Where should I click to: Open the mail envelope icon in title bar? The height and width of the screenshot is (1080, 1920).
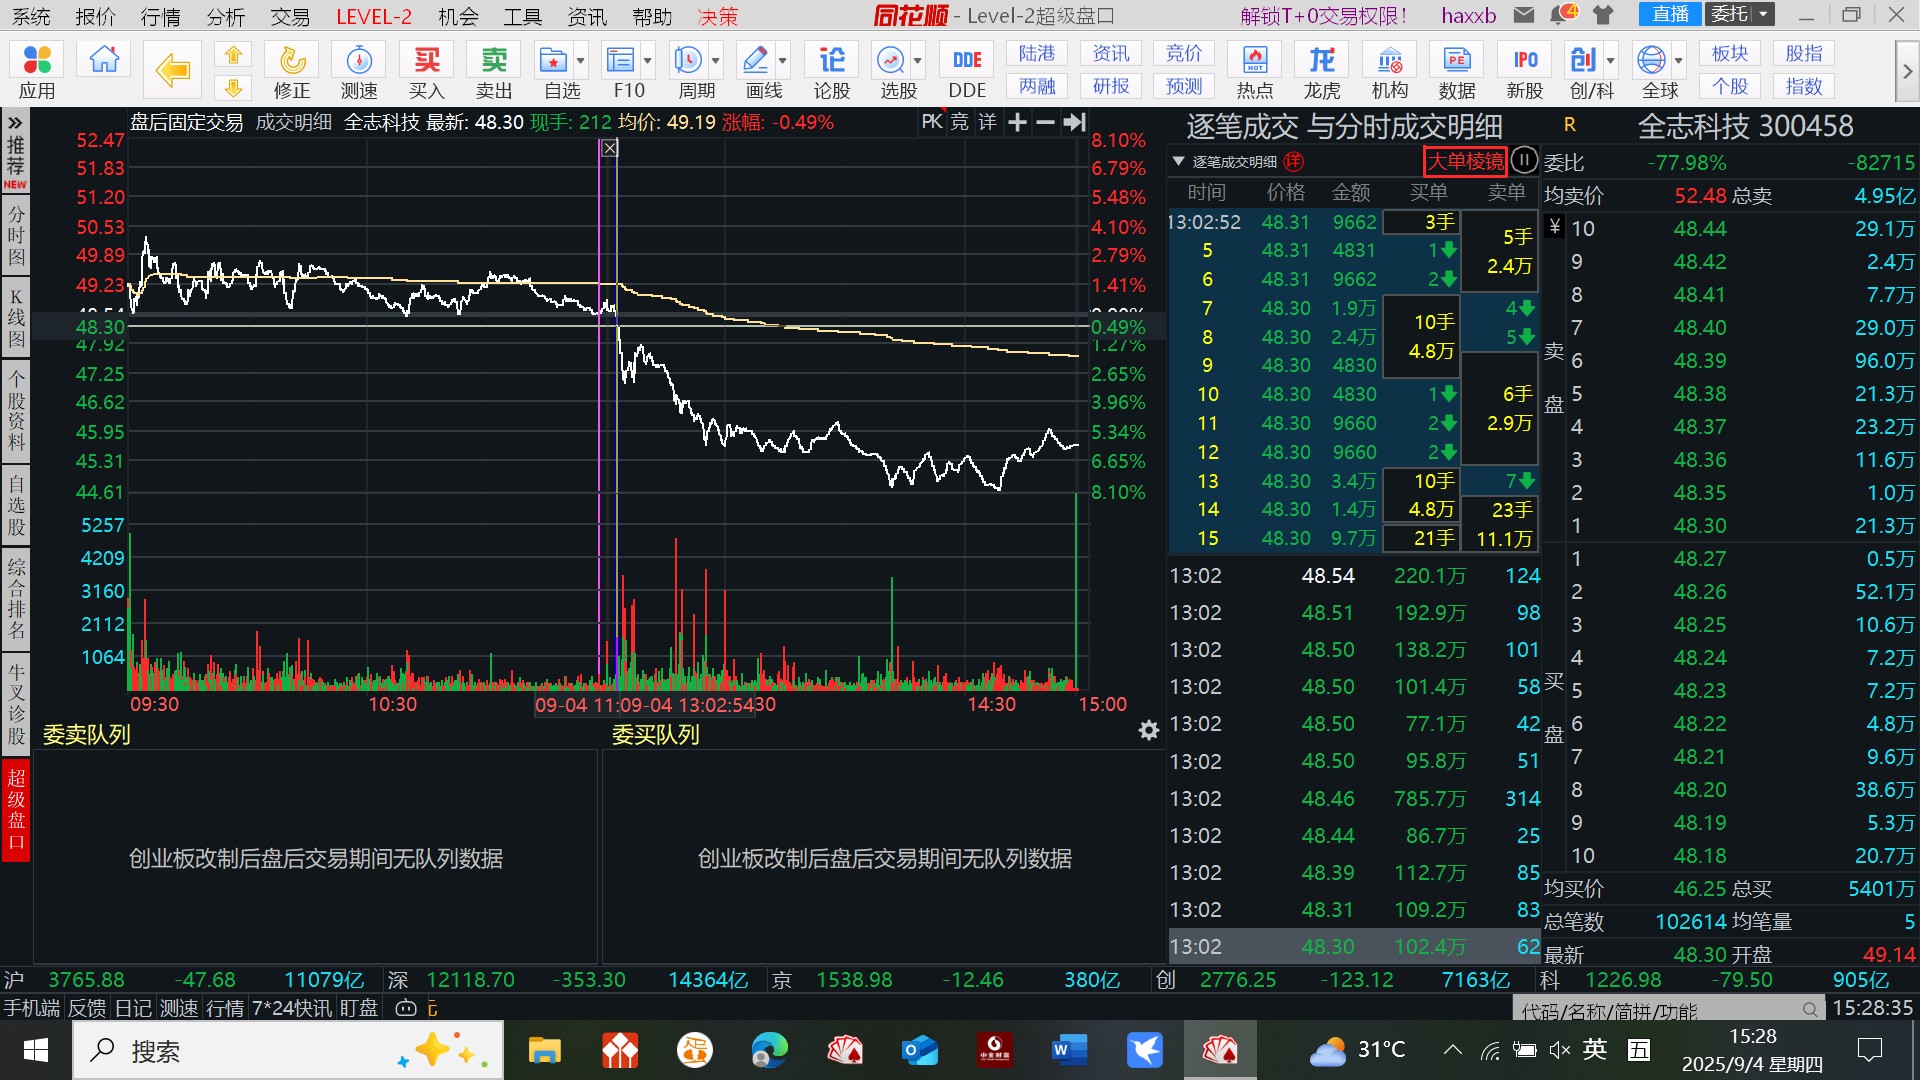coord(1524,15)
